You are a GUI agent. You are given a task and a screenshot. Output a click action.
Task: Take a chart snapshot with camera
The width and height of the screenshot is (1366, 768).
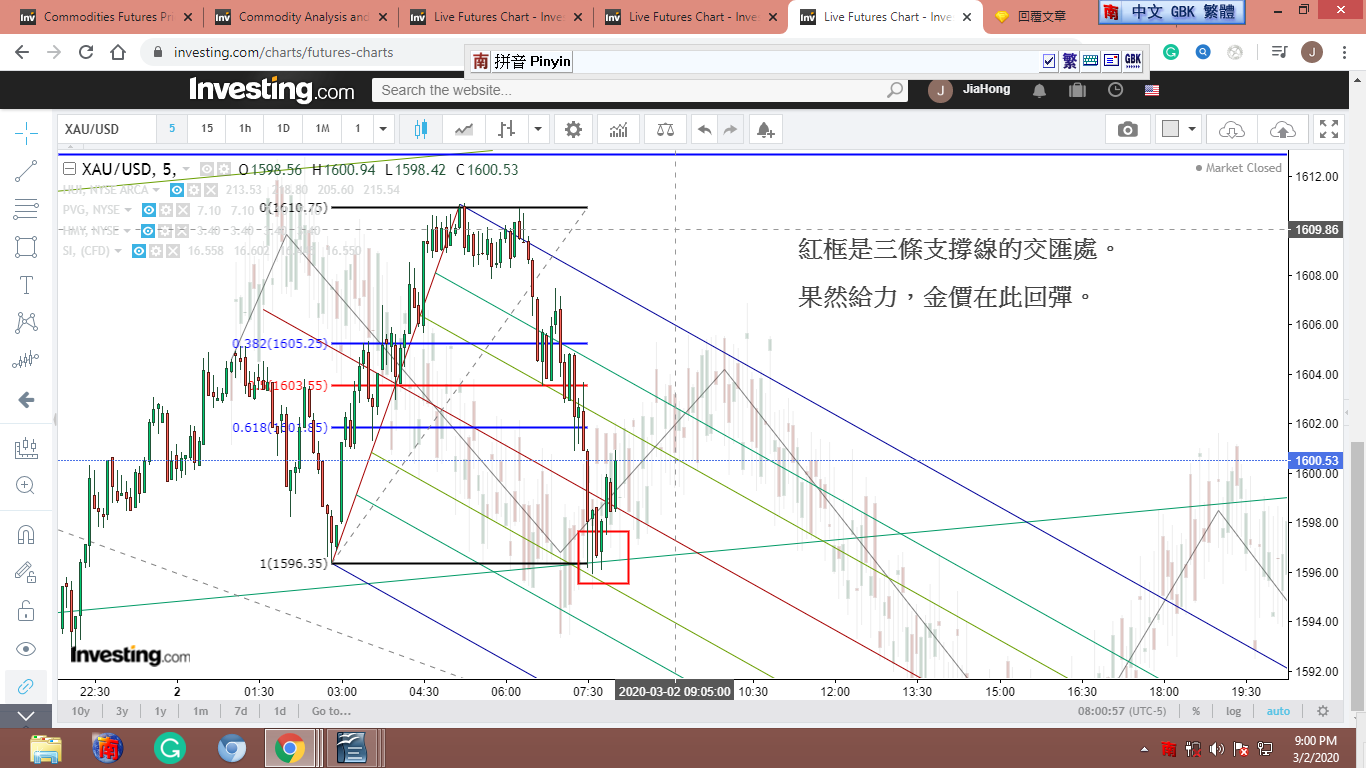coord(1128,129)
